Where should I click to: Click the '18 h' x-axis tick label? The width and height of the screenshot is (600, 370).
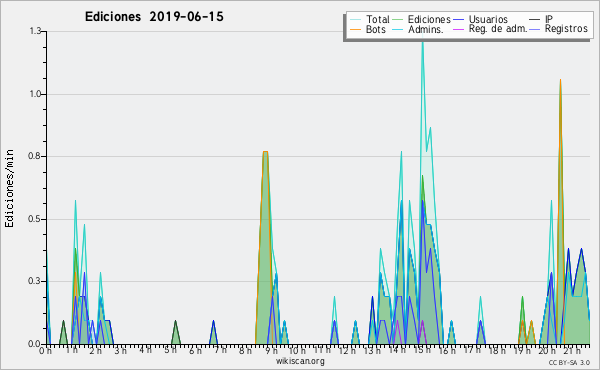[x=497, y=350]
